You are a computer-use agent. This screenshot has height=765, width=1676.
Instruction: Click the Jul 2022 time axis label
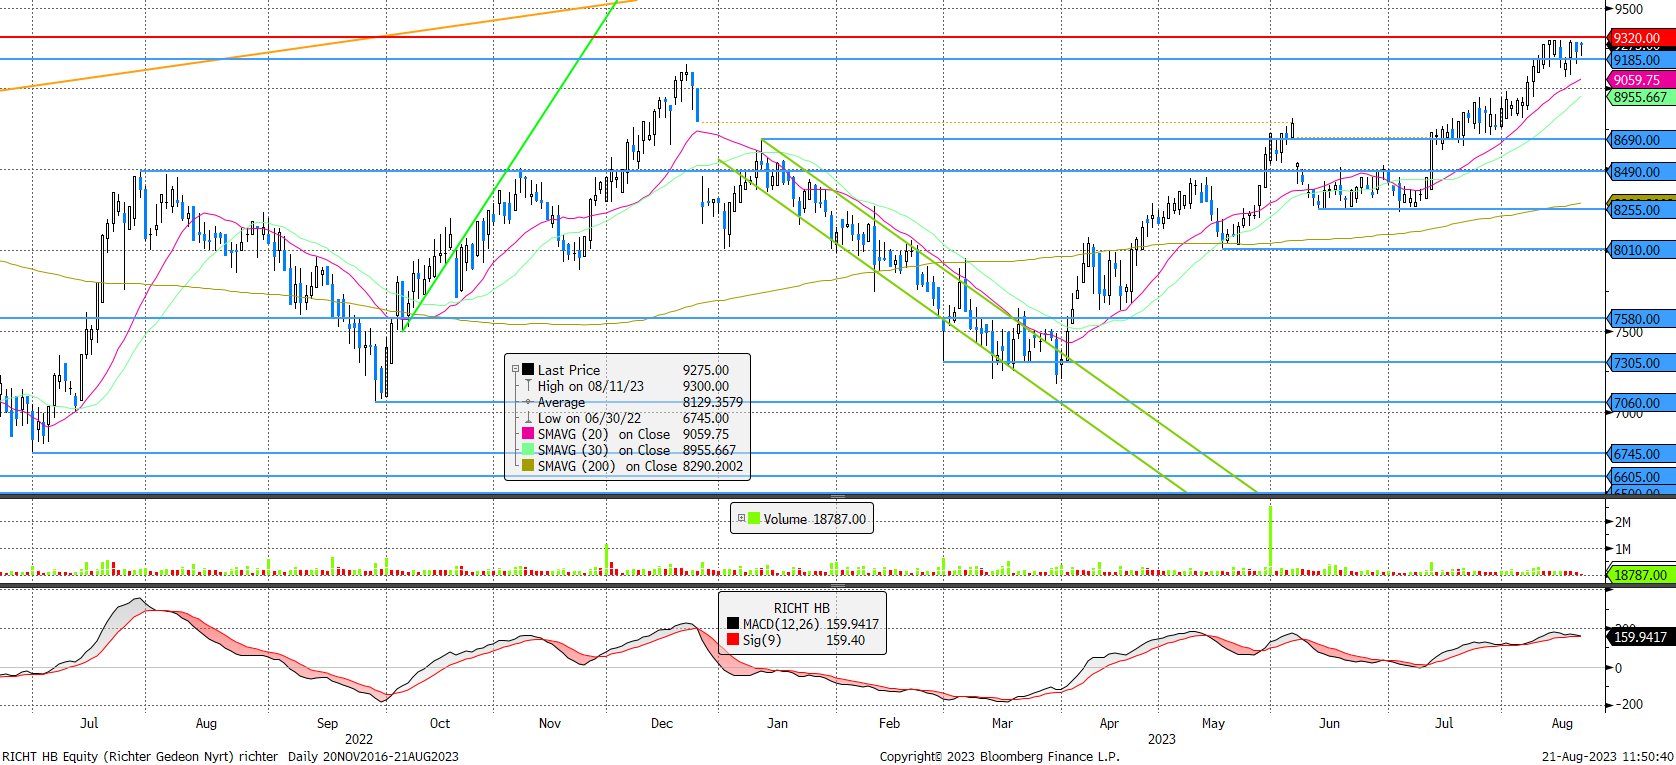point(89,722)
